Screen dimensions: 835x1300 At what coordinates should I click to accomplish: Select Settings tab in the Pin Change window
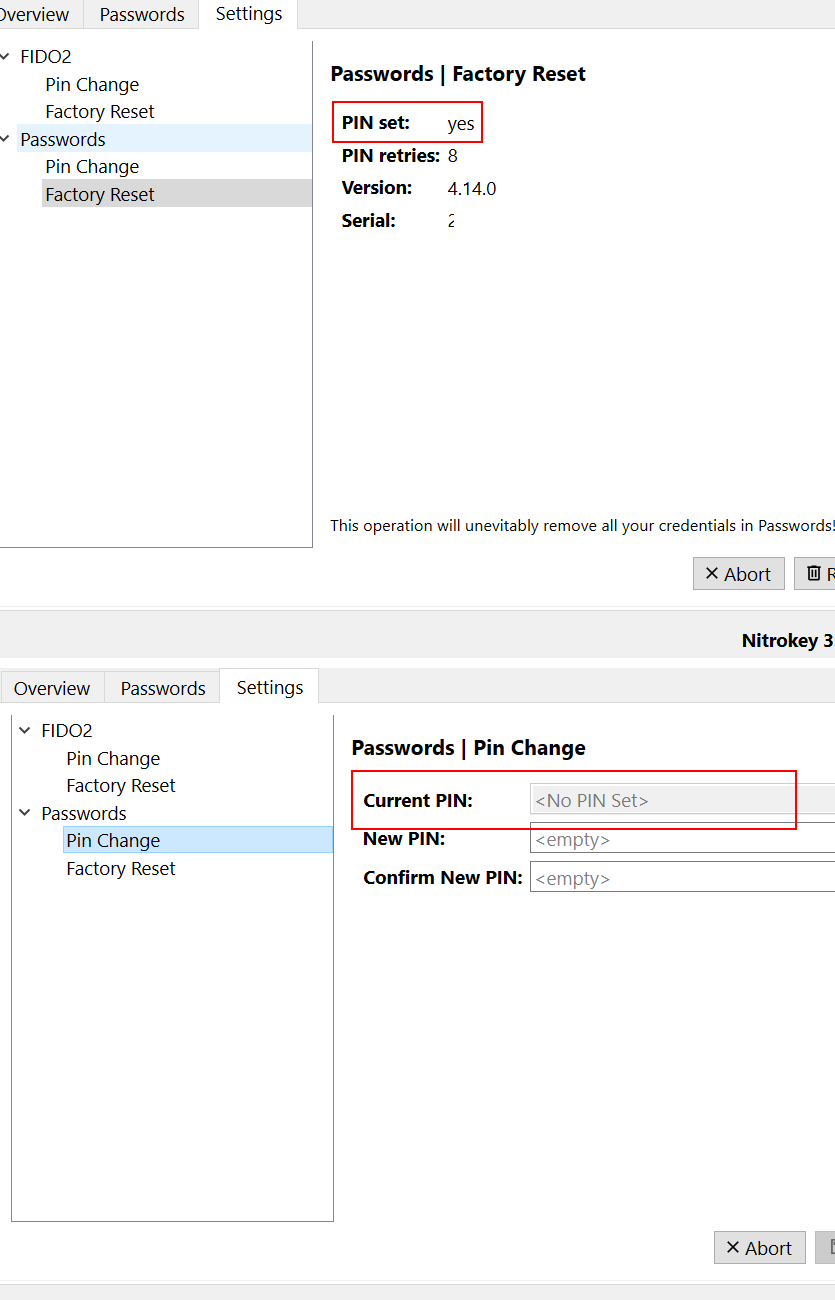pos(270,687)
